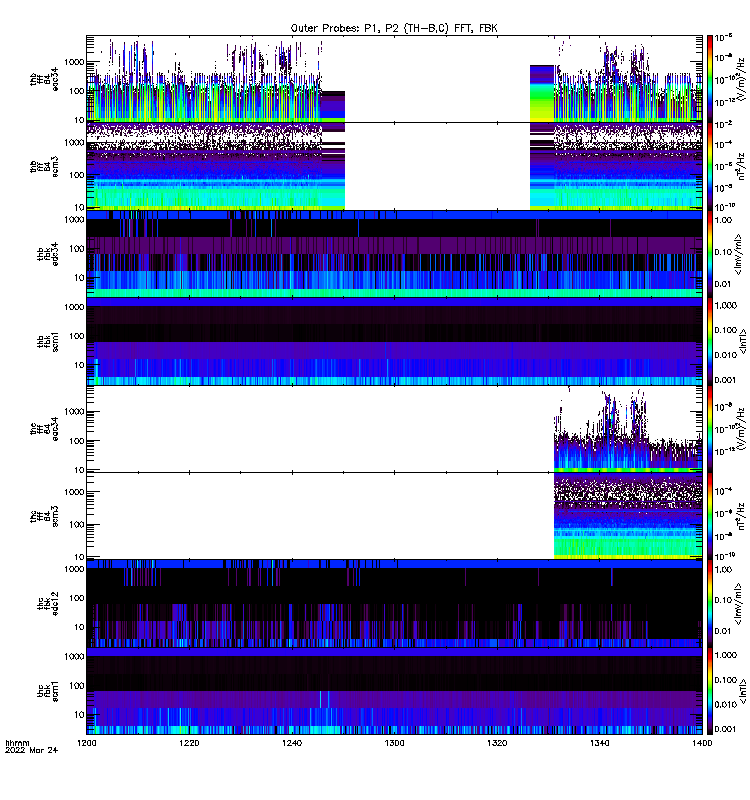This screenshot has height=800, width=750.
Task: Click the '2022 Mar 24' date label
Action: pos(31,750)
